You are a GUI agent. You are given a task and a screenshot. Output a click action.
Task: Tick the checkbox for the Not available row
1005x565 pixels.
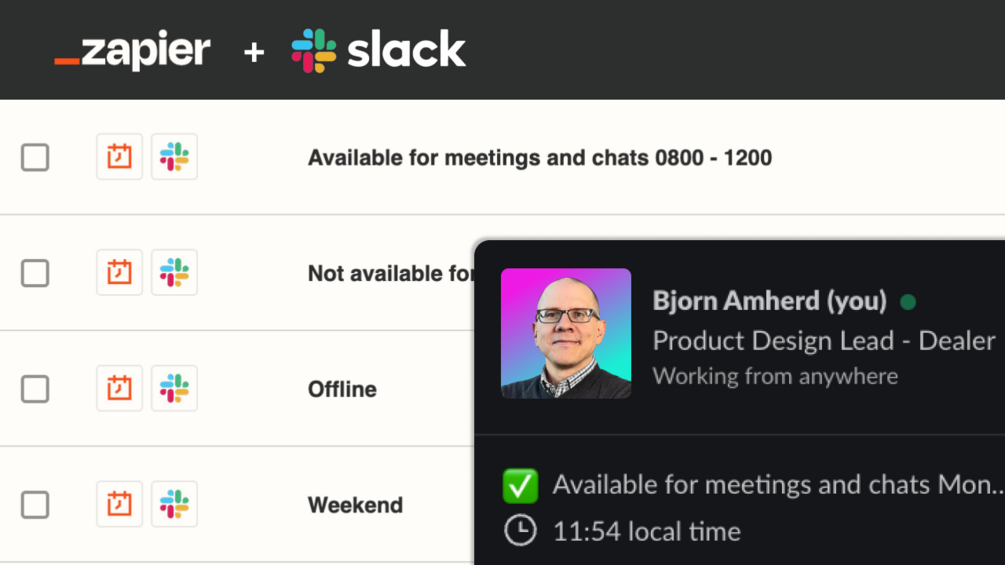click(35, 273)
